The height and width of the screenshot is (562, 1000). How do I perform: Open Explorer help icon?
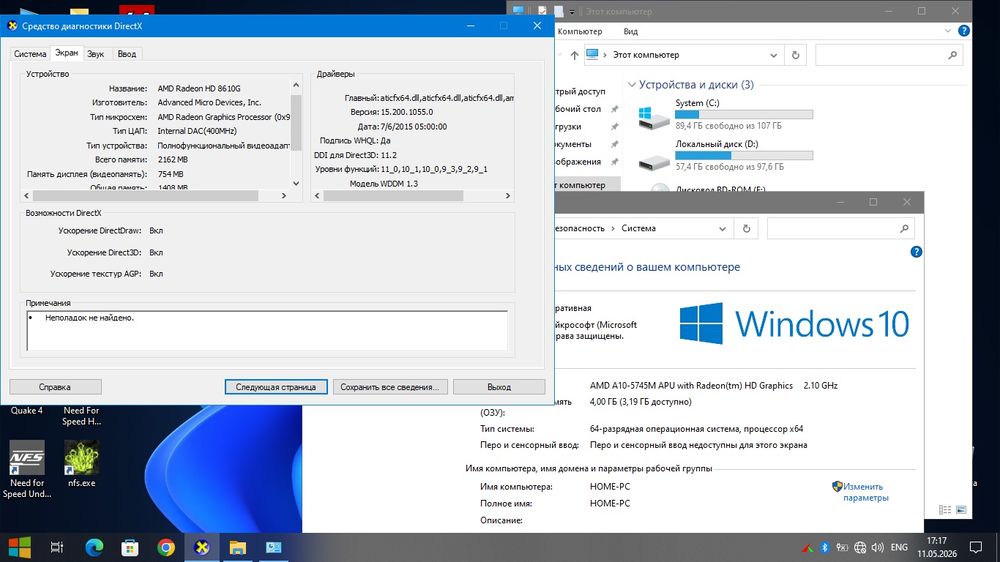point(964,31)
